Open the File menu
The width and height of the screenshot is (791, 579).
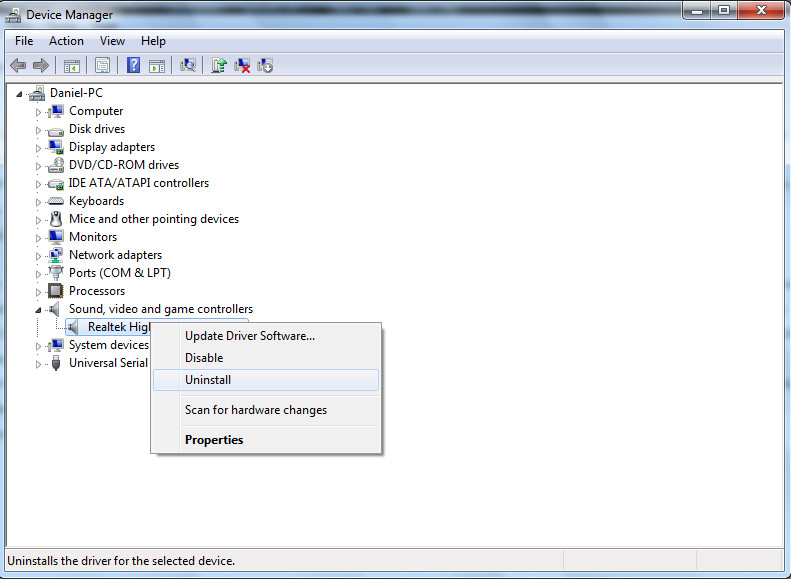click(x=24, y=41)
